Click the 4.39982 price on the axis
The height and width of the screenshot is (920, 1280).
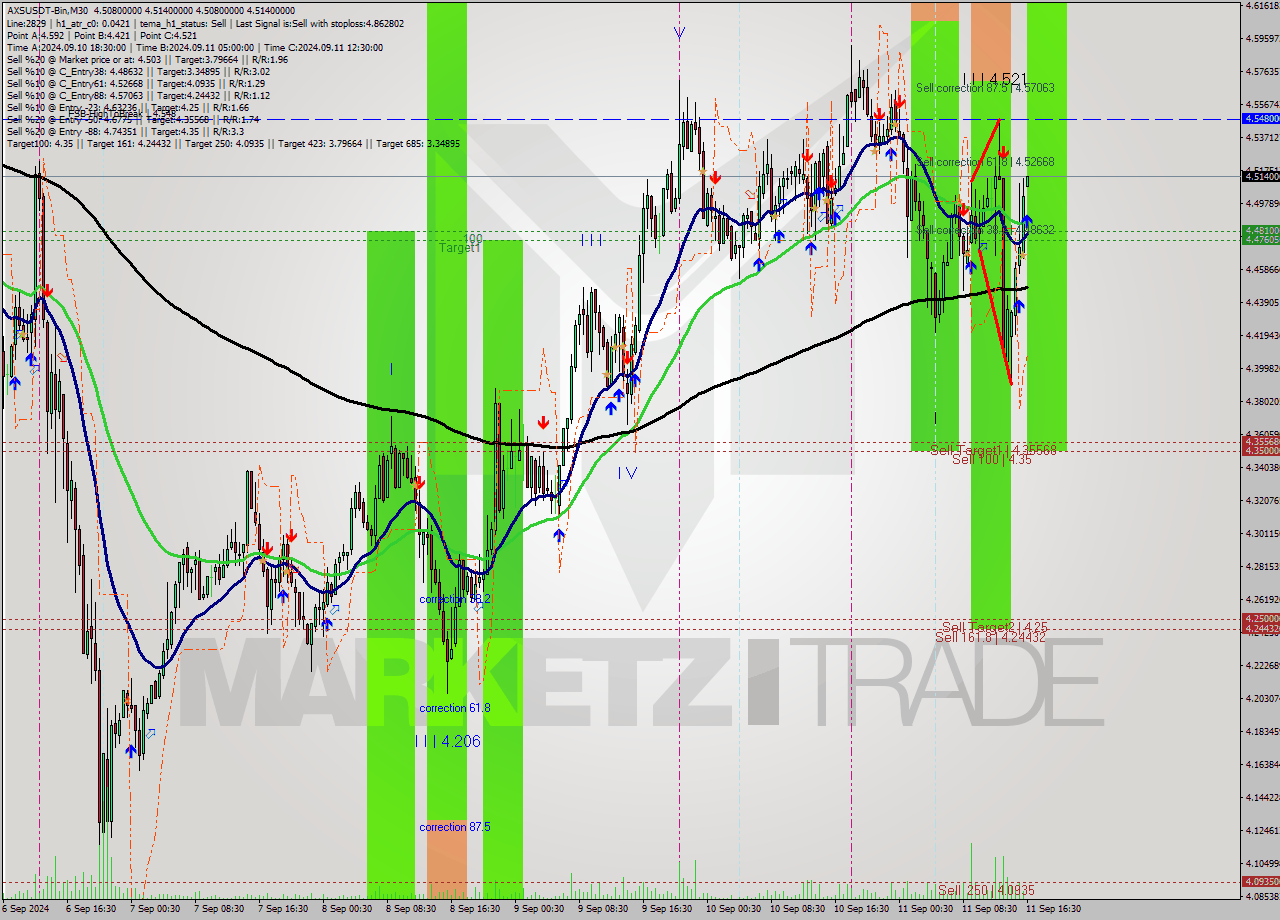[x=1262, y=368]
